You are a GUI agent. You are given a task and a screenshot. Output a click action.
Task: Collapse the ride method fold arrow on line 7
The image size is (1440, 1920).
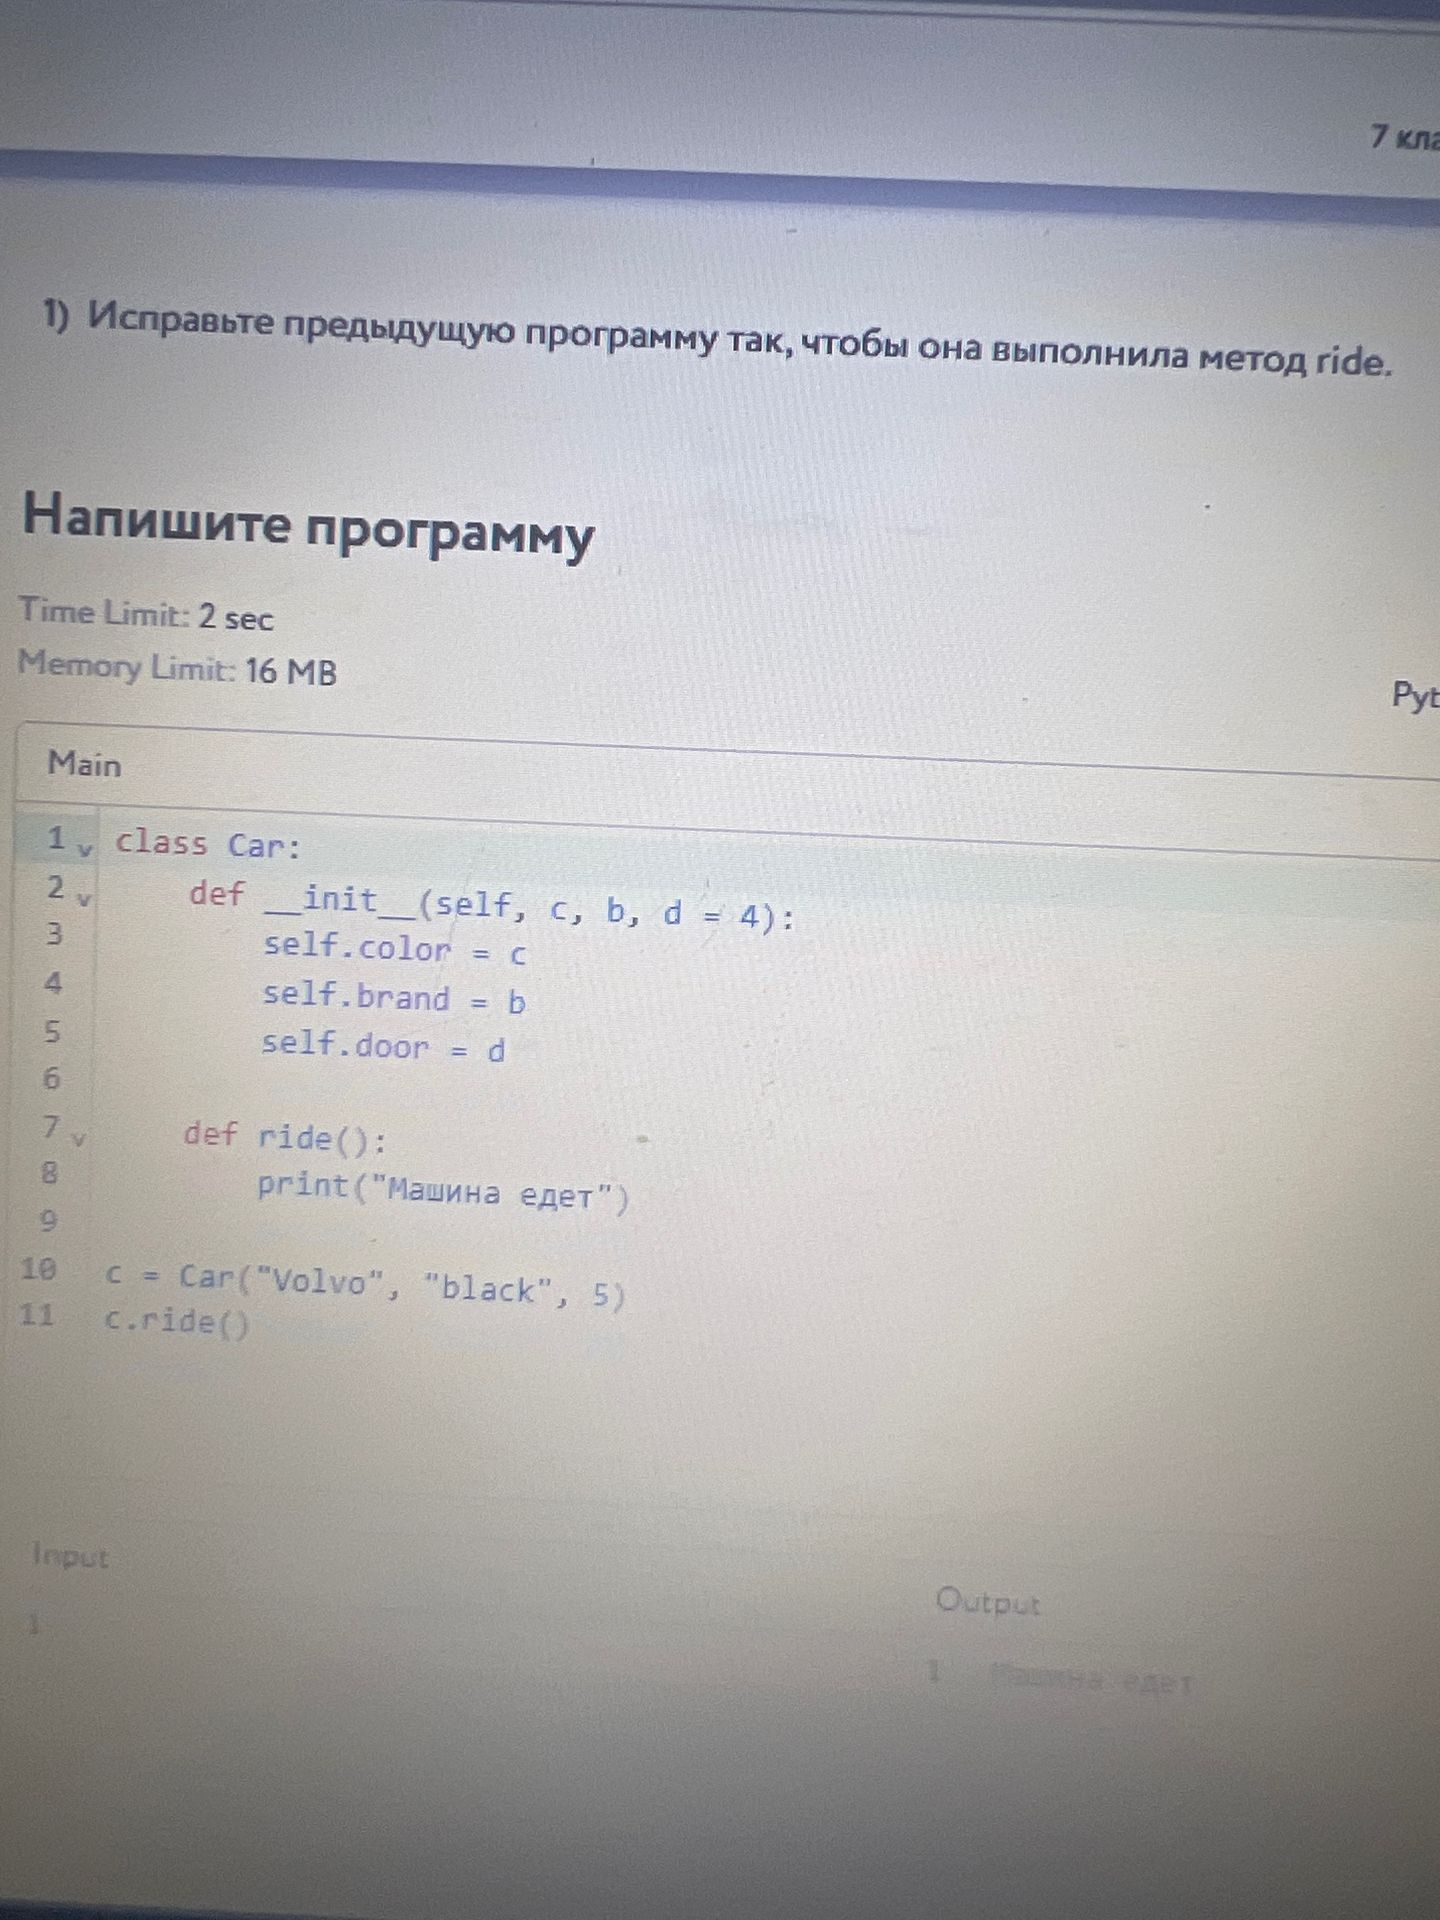79,1138
